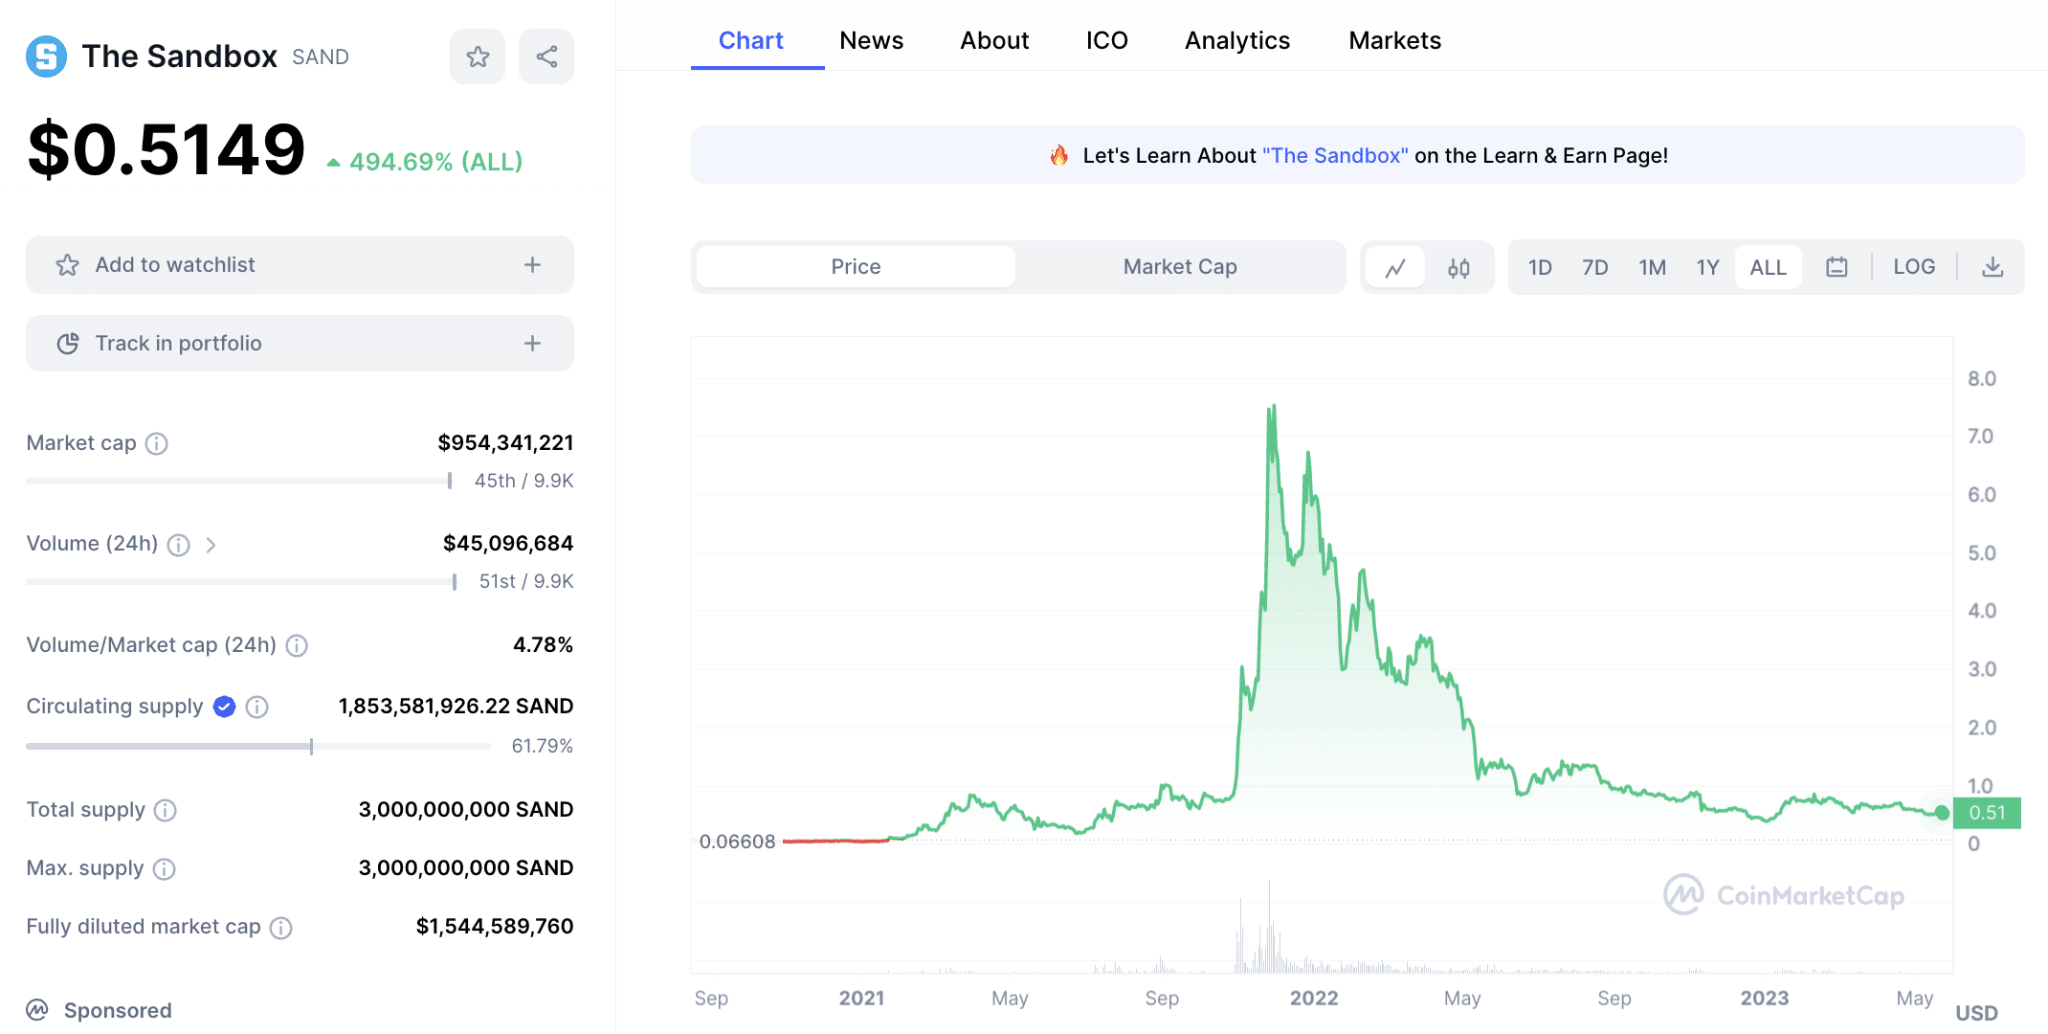Image resolution: width=2048 pixels, height=1034 pixels.
Task: Expand the Volume (24h) details chevron
Action: [x=211, y=544]
